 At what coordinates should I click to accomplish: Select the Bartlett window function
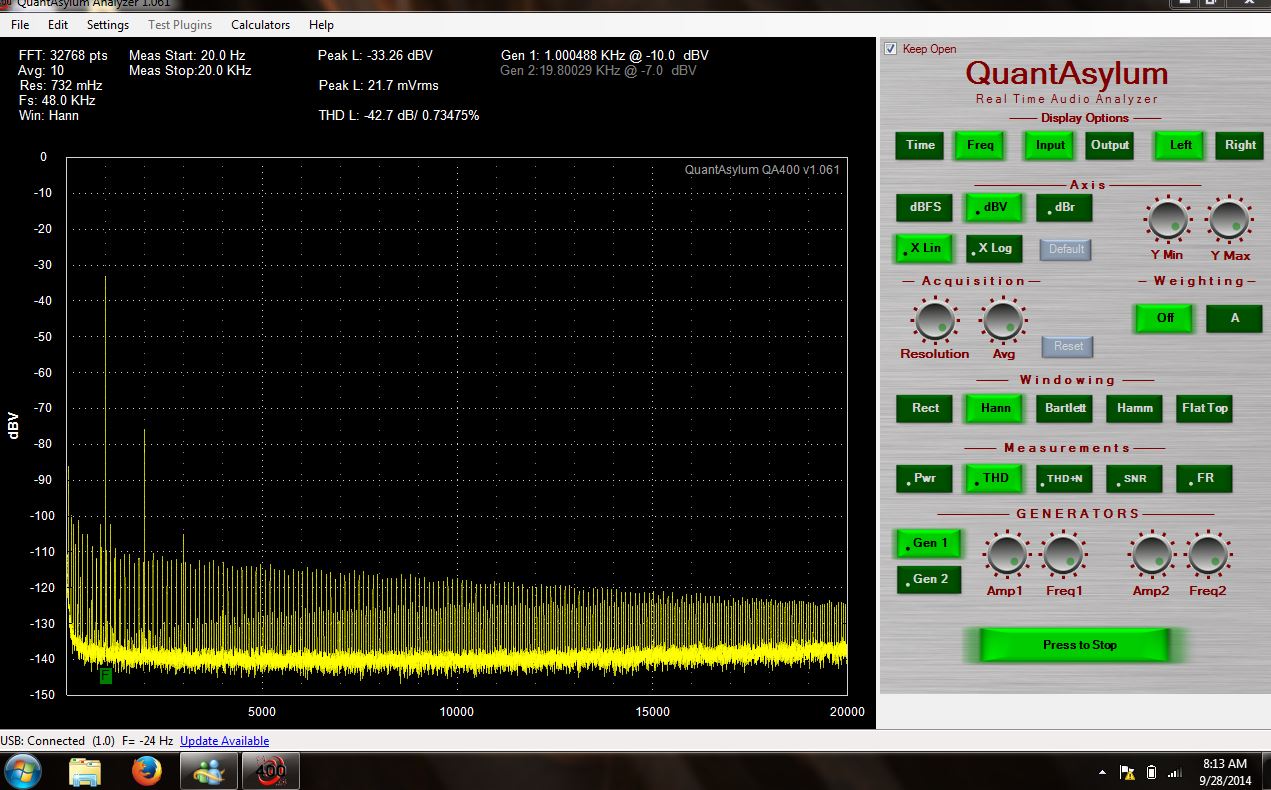tap(1065, 408)
